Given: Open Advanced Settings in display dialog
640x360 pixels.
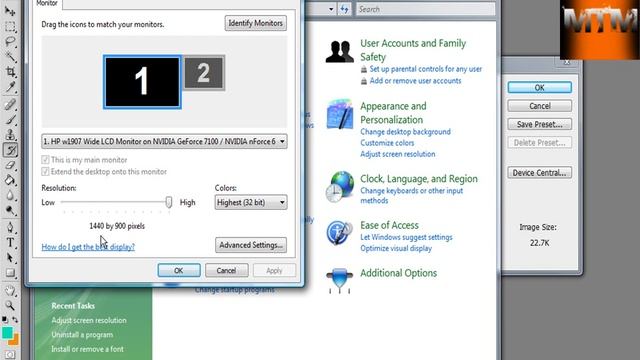Looking at the screenshot, I should 251,245.
